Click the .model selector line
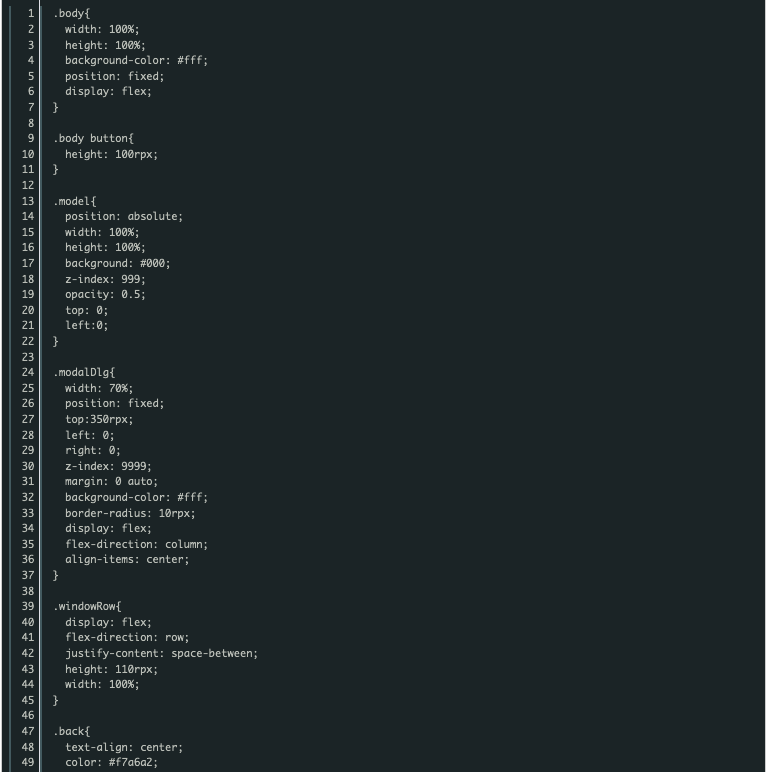Image resolution: width=766 pixels, height=772 pixels. 75,201
